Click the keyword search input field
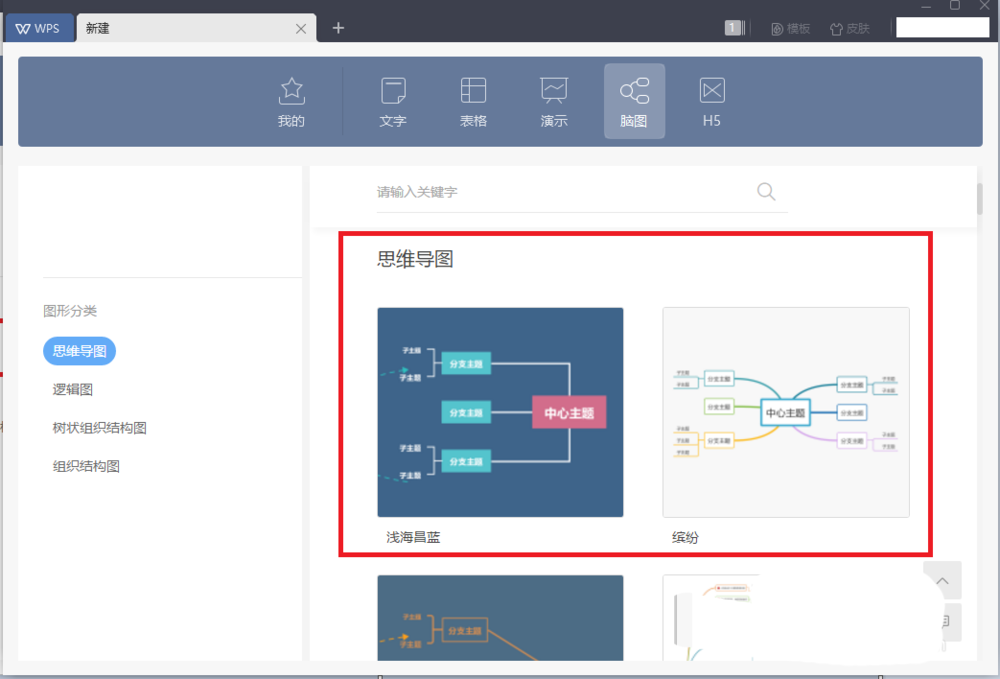The width and height of the screenshot is (1000, 679). (x=560, y=192)
